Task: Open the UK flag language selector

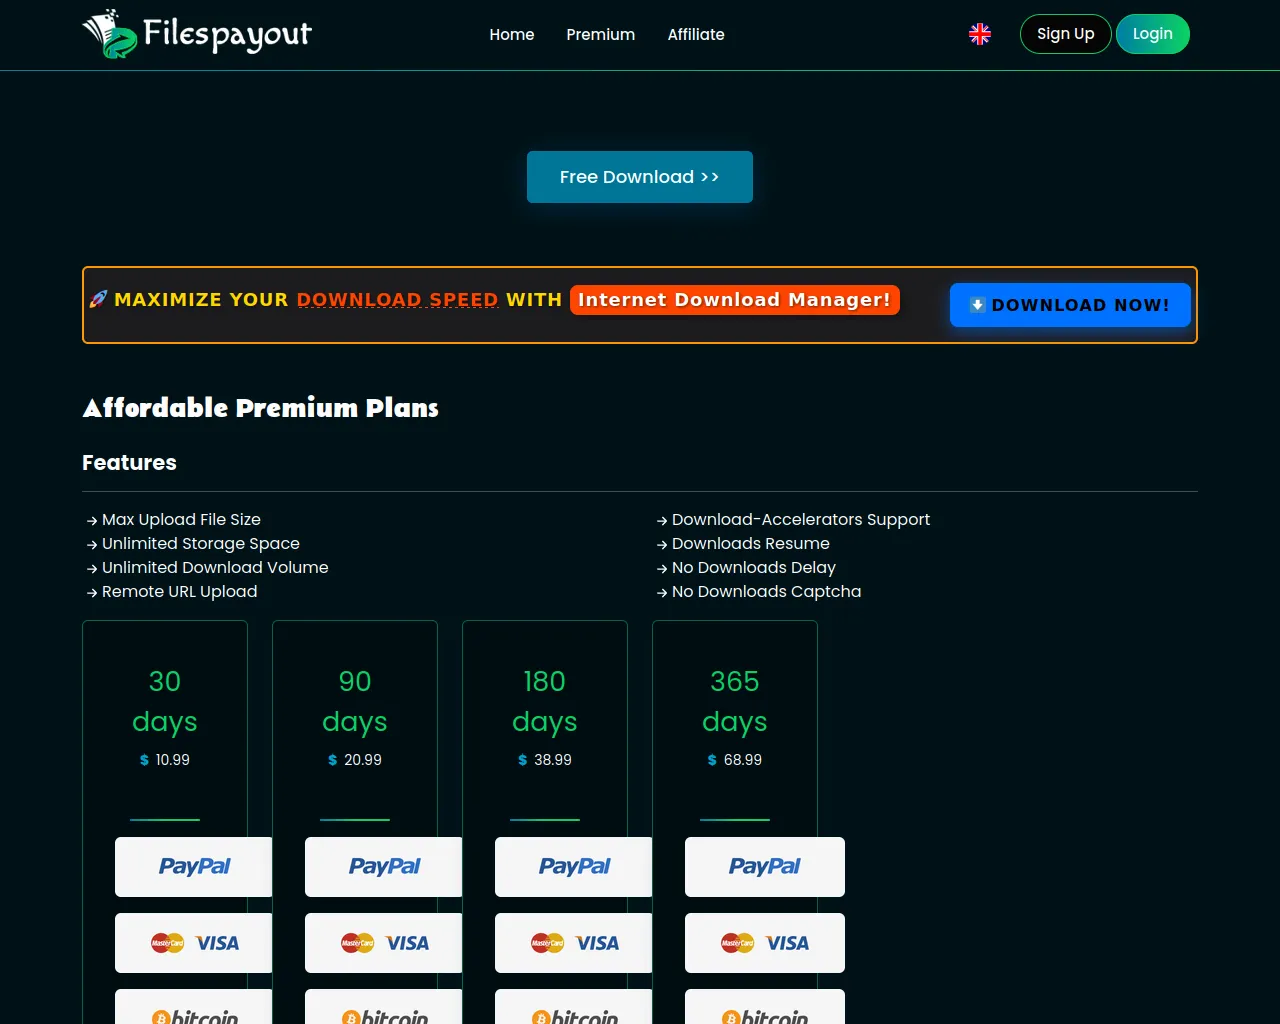Action: point(979,34)
